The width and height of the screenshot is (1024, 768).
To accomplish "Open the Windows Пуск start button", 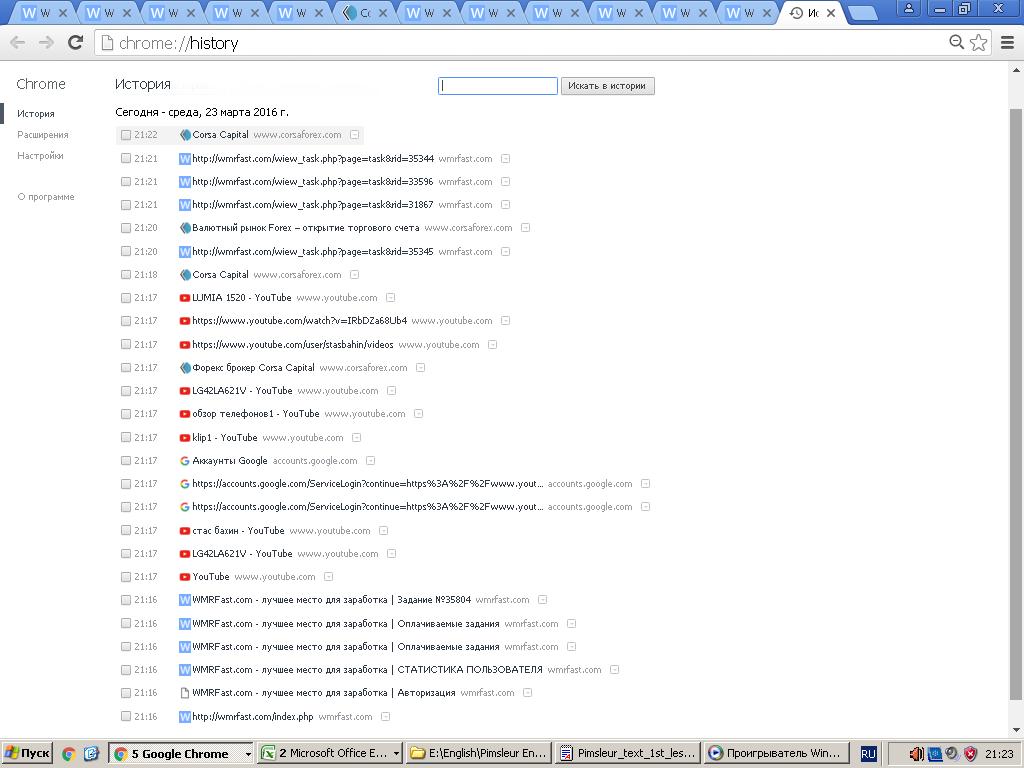I will click(x=27, y=754).
